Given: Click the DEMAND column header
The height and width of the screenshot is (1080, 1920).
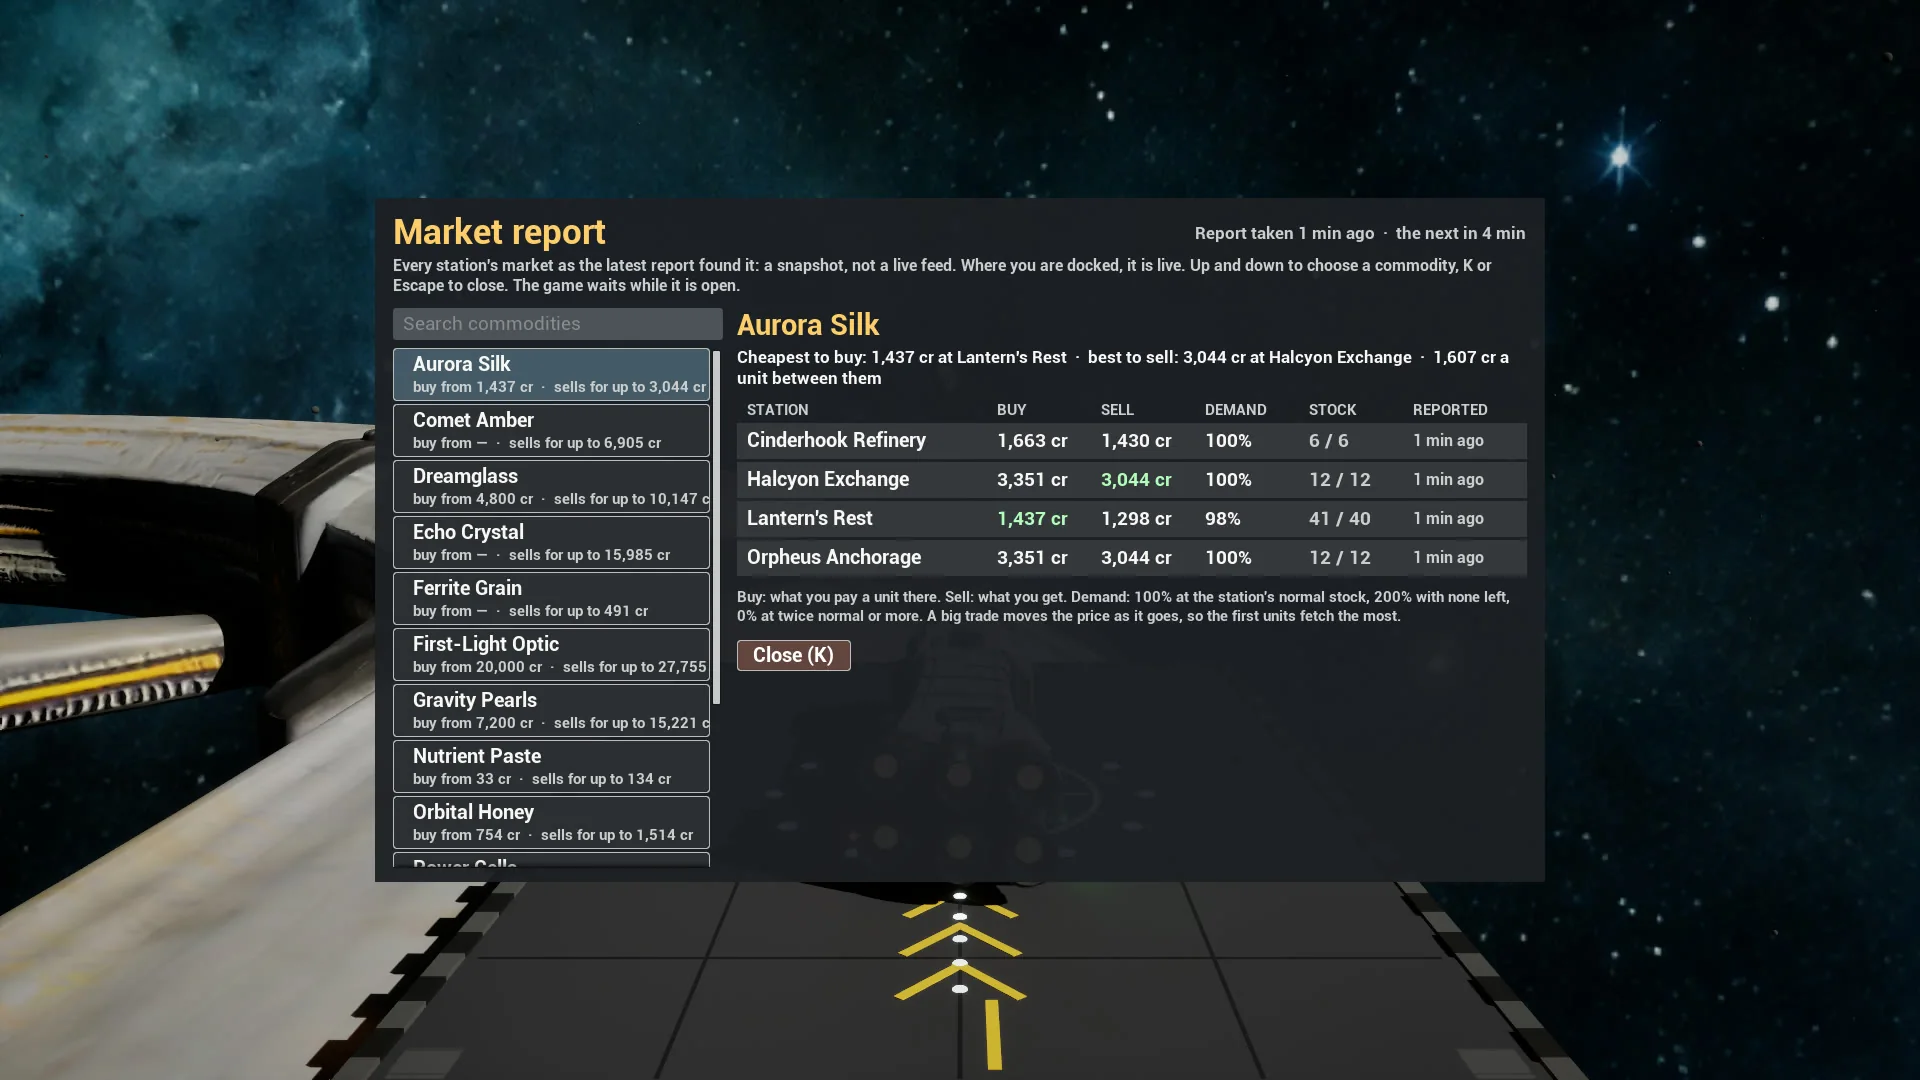Looking at the screenshot, I should (1235, 410).
